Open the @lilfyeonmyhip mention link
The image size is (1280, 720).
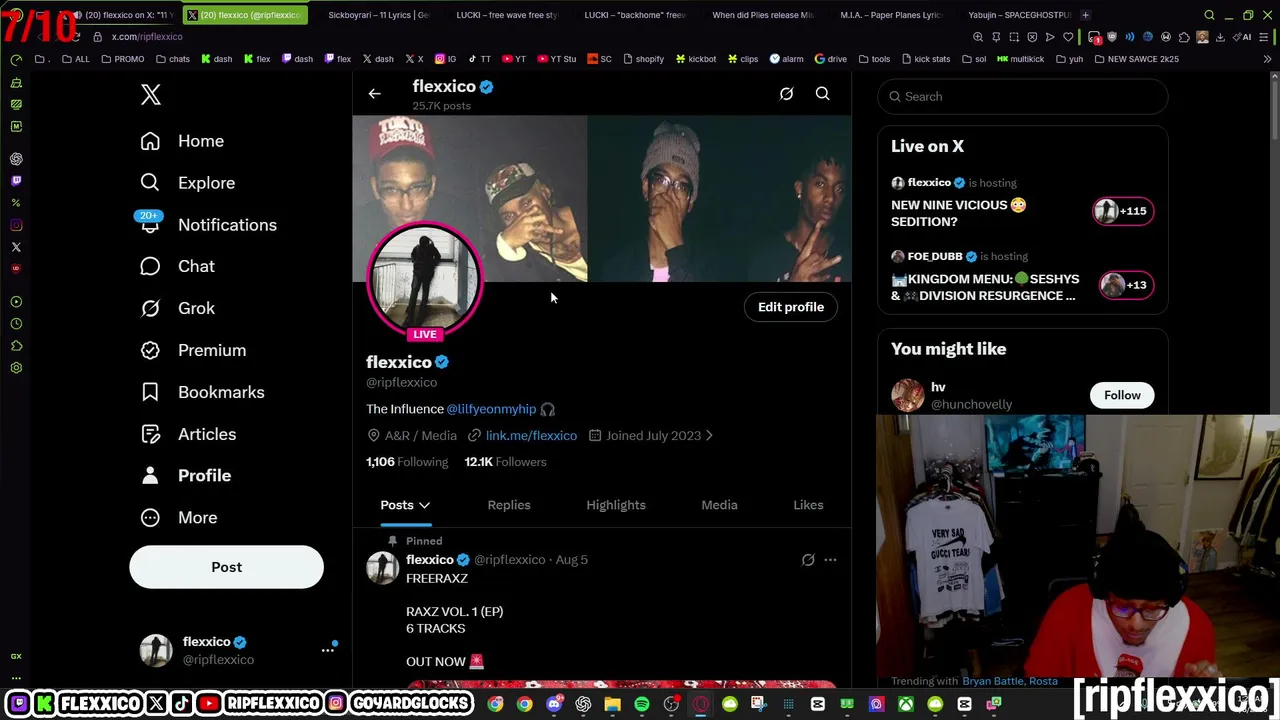click(491, 409)
